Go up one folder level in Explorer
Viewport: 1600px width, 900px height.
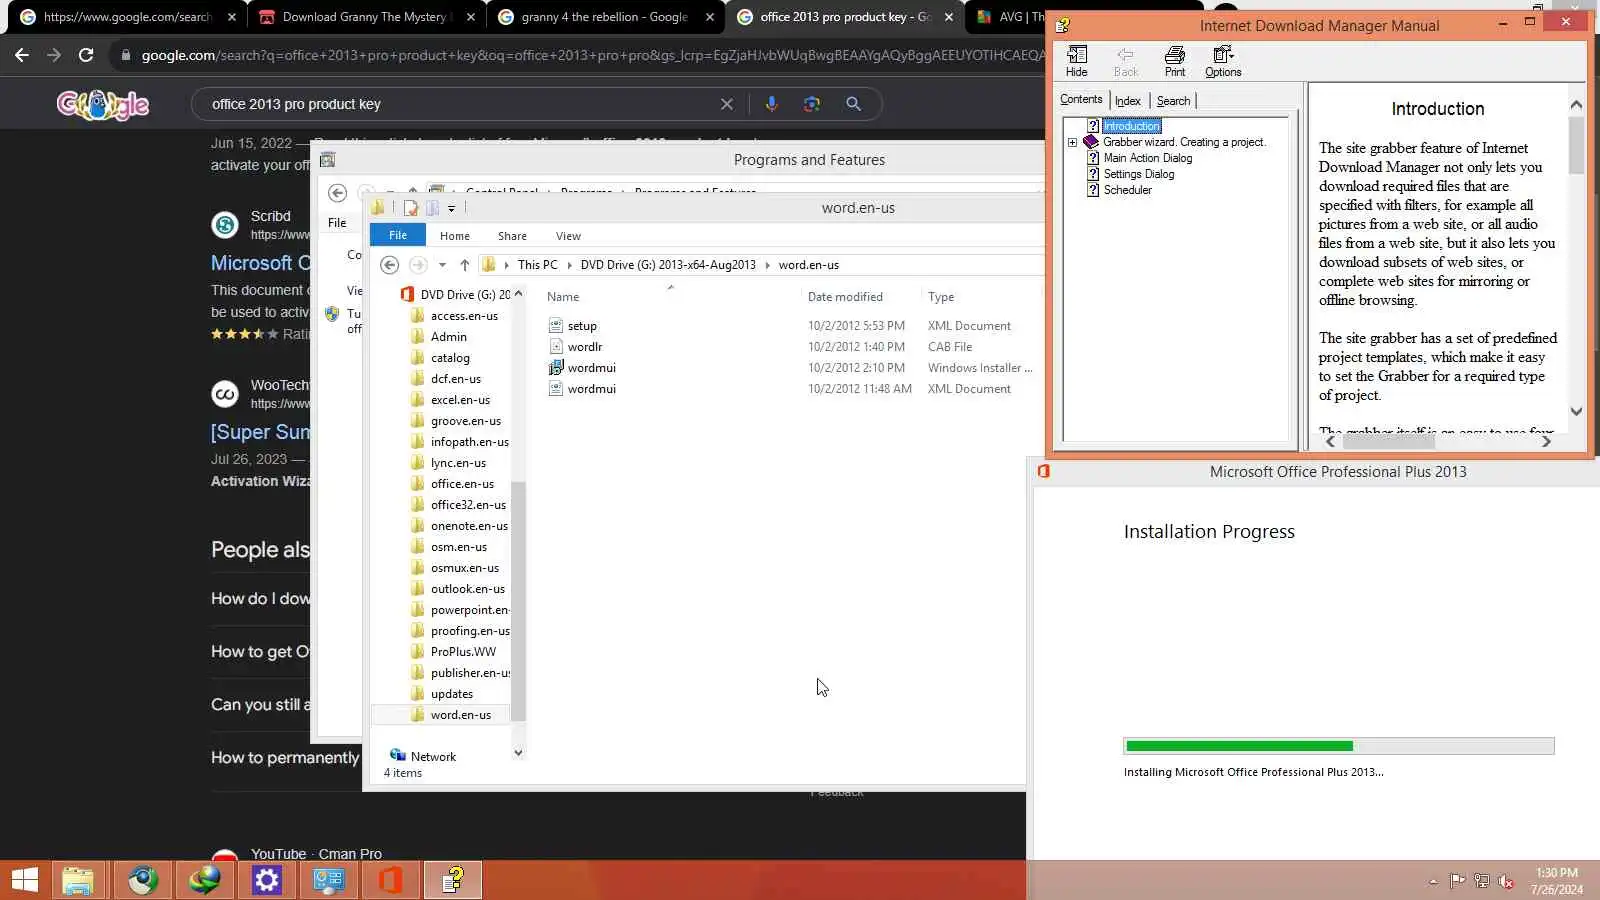(465, 265)
